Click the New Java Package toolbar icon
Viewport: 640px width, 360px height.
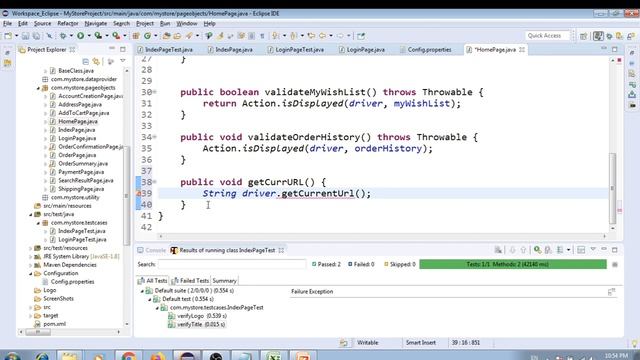pos(136,36)
